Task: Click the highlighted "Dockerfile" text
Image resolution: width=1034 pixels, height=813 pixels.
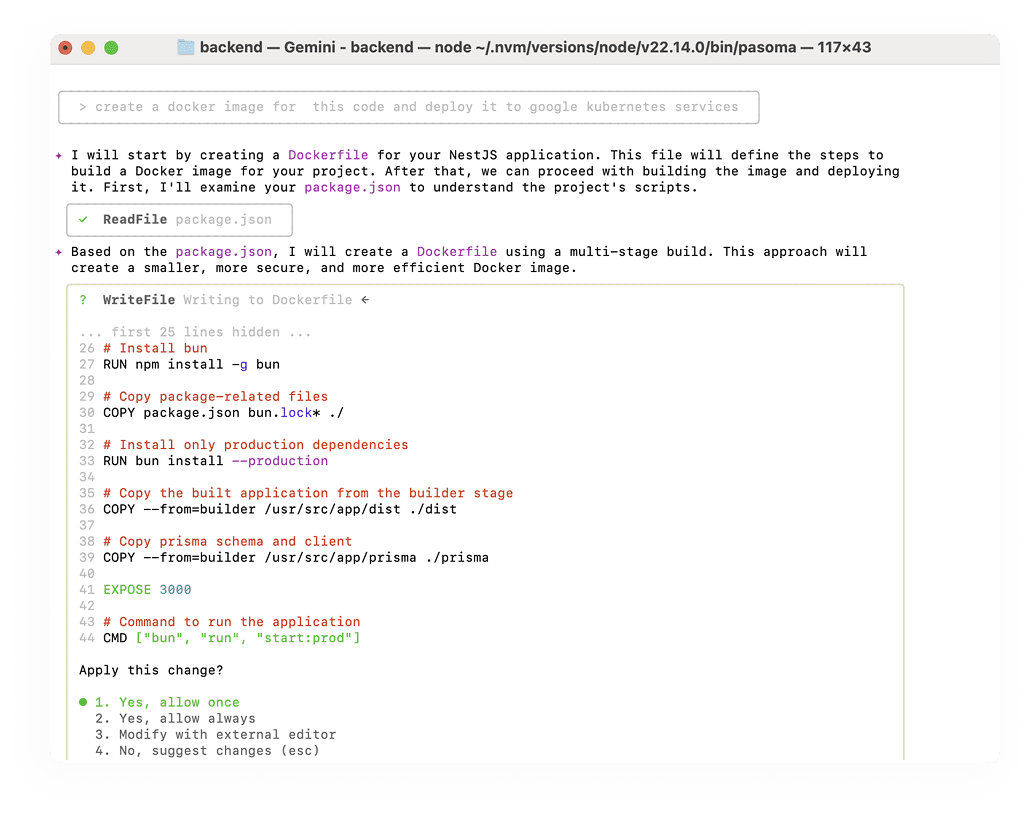Action: click(328, 155)
